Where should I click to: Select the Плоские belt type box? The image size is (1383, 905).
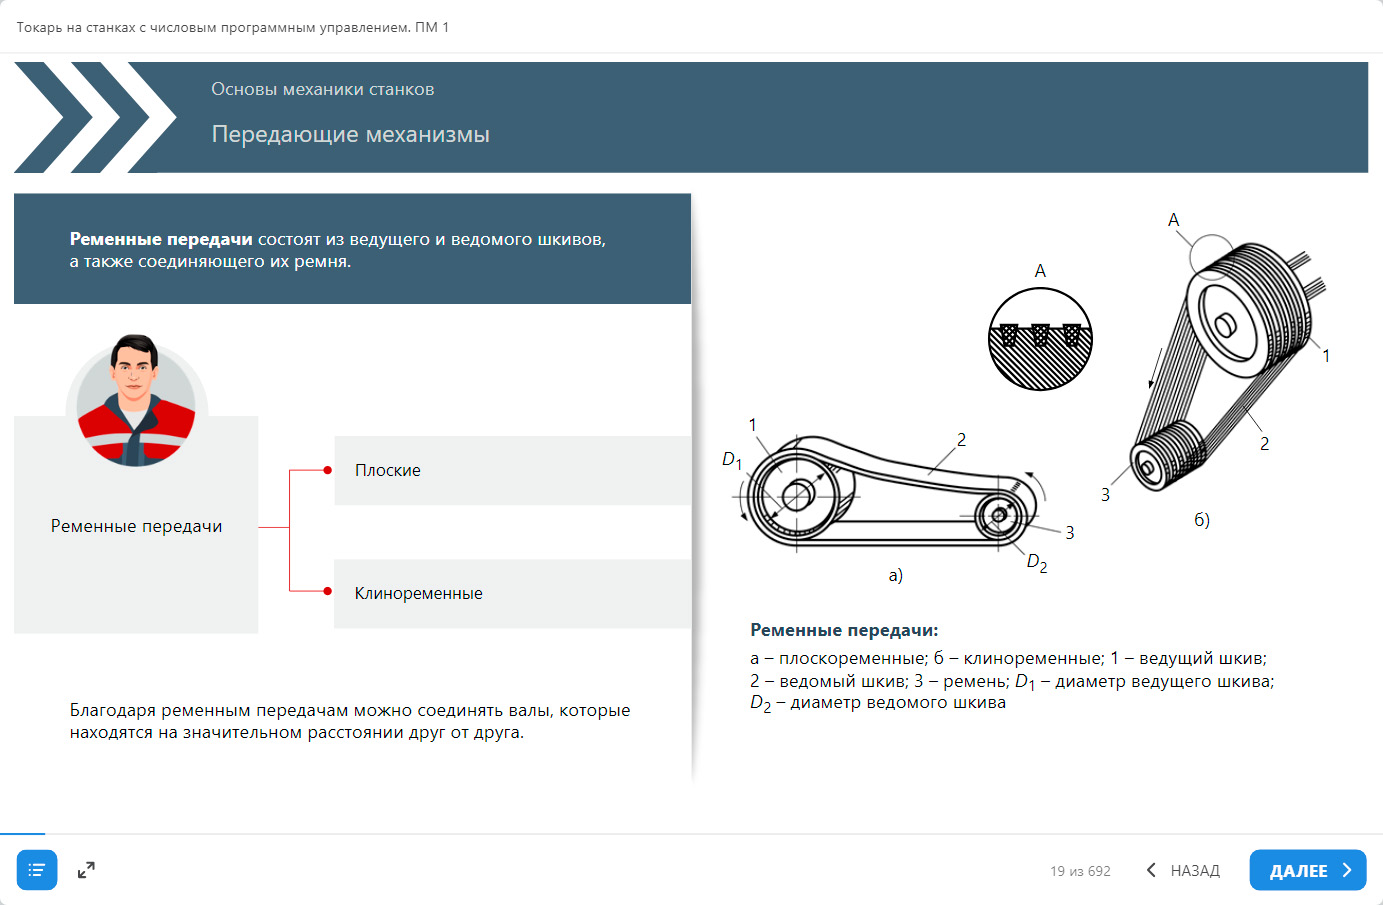click(x=512, y=470)
